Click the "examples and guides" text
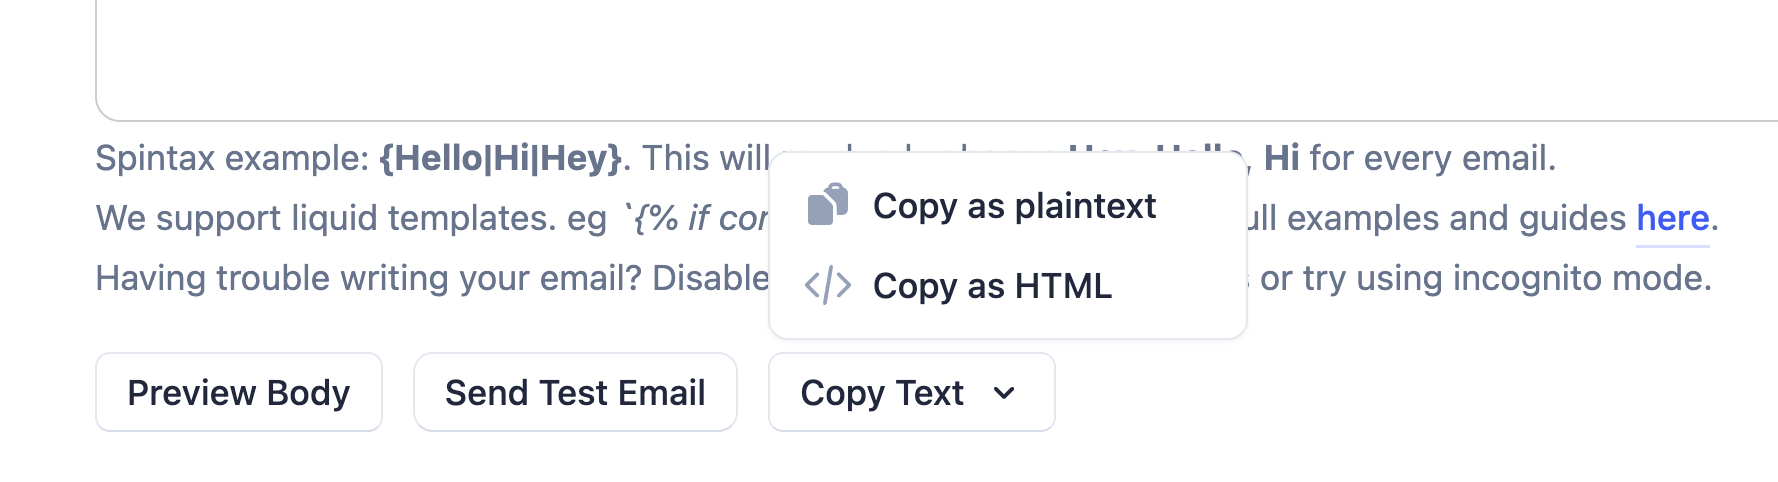Image resolution: width=1778 pixels, height=482 pixels. [1456, 218]
